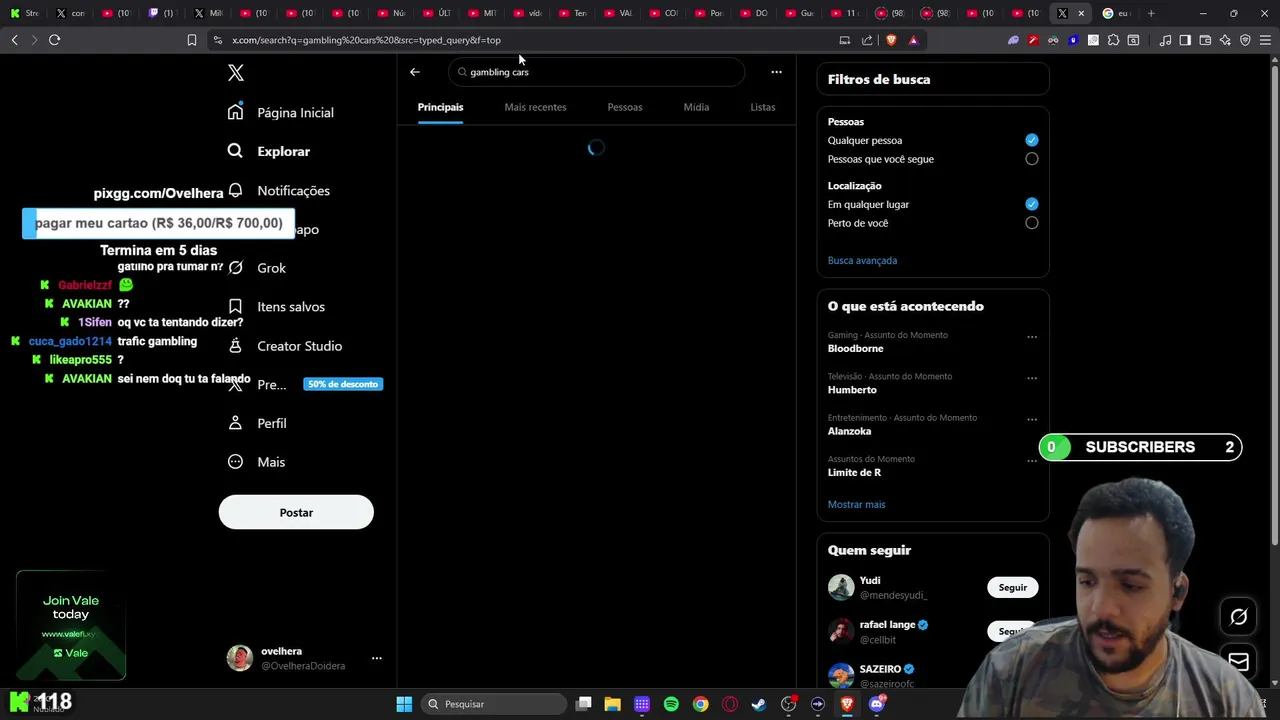Screen dimensions: 1280x720
Task: Open Spotify from the taskbar
Action: click(x=671, y=704)
